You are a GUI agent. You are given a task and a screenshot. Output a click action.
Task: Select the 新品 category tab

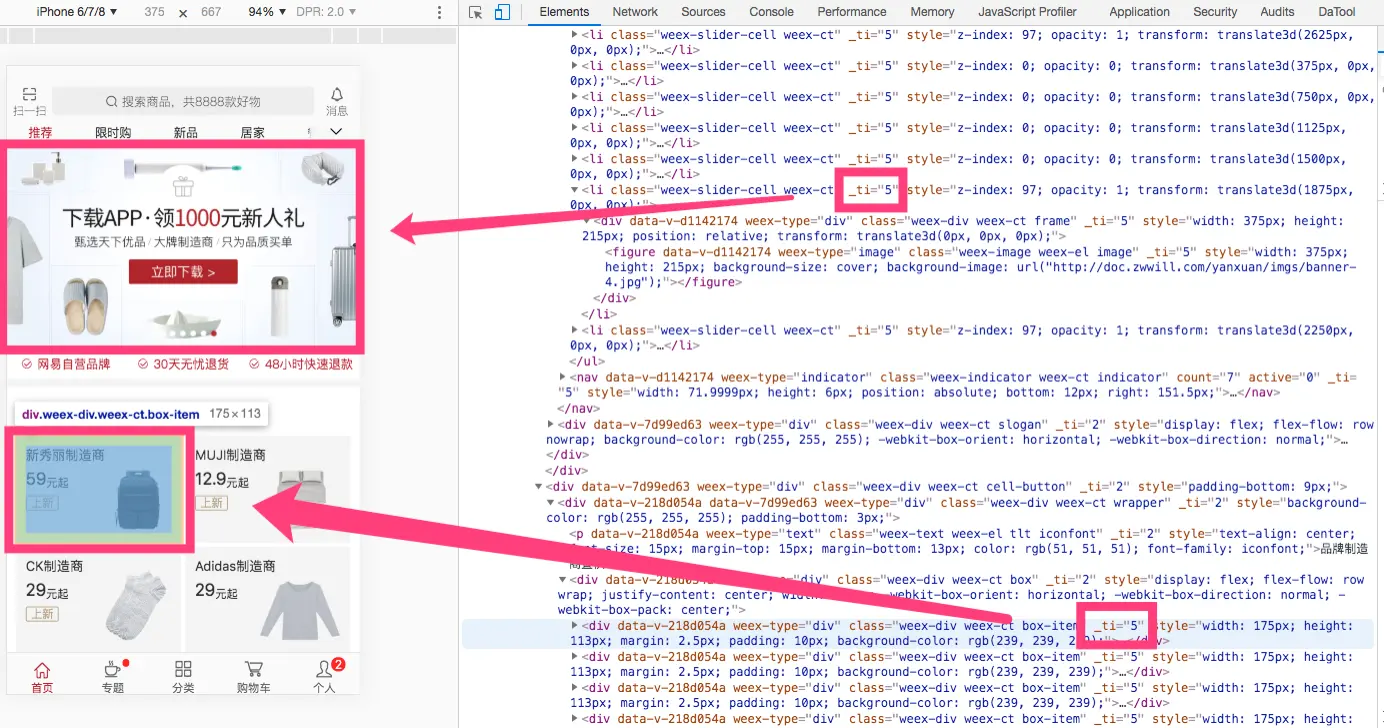[x=185, y=133]
